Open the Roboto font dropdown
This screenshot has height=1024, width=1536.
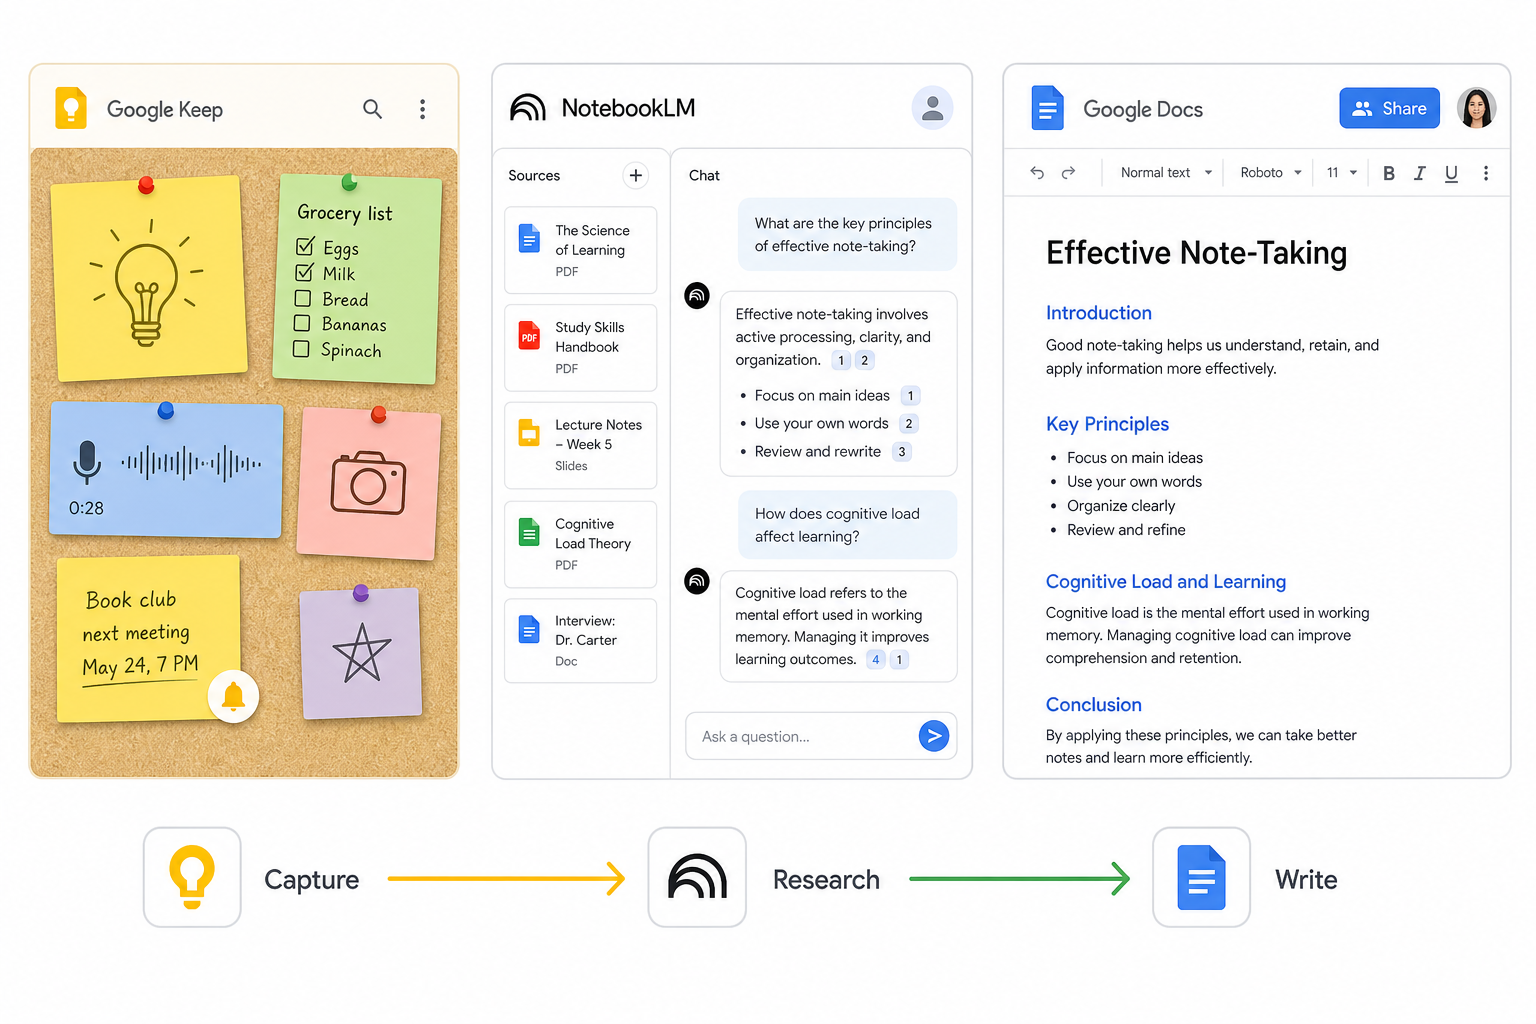click(x=1271, y=173)
